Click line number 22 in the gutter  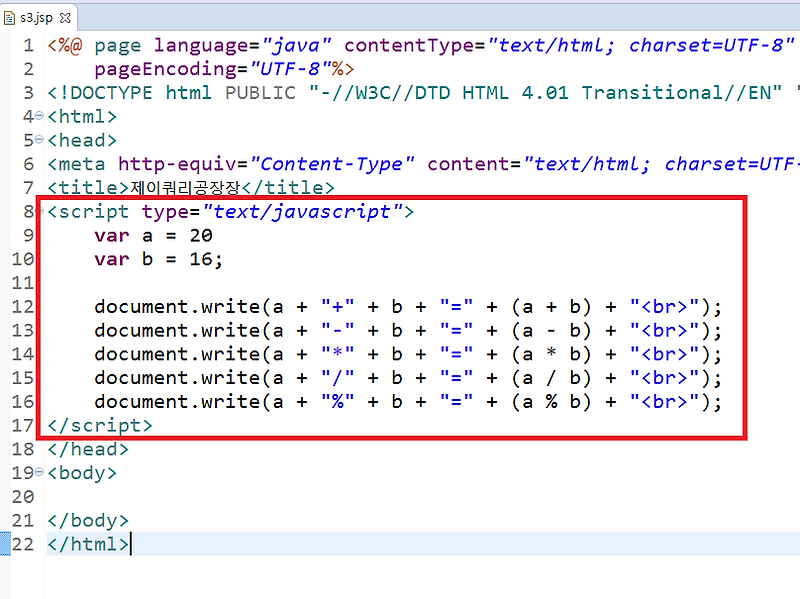click(23, 544)
